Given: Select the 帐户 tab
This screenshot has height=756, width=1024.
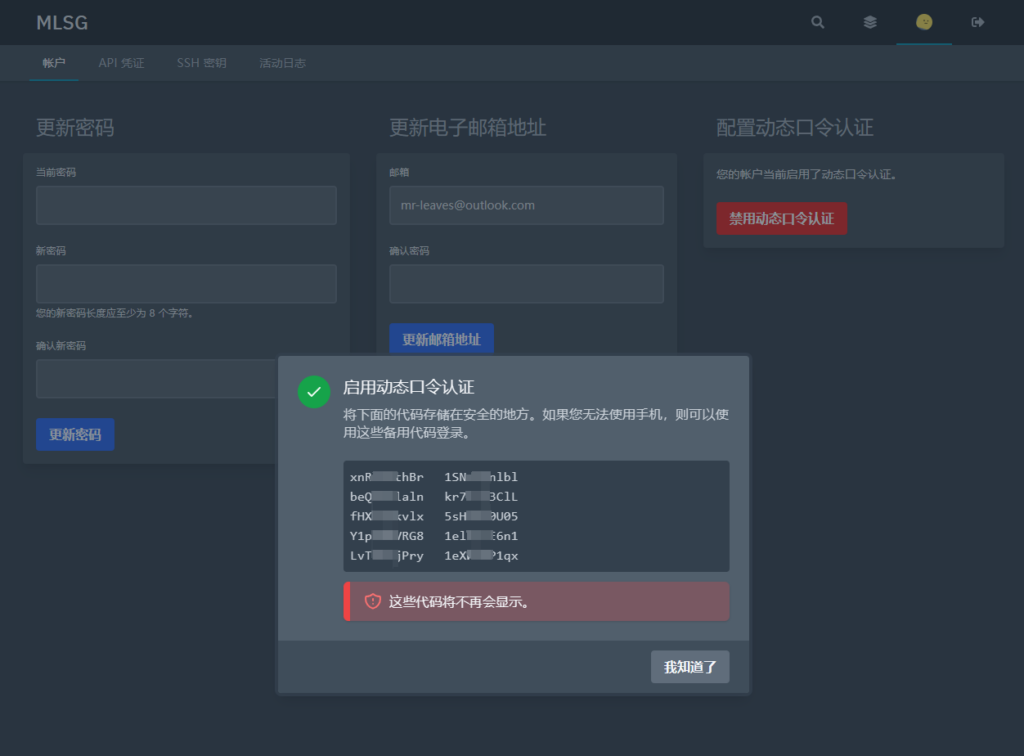Looking at the screenshot, I should coord(53,61).
